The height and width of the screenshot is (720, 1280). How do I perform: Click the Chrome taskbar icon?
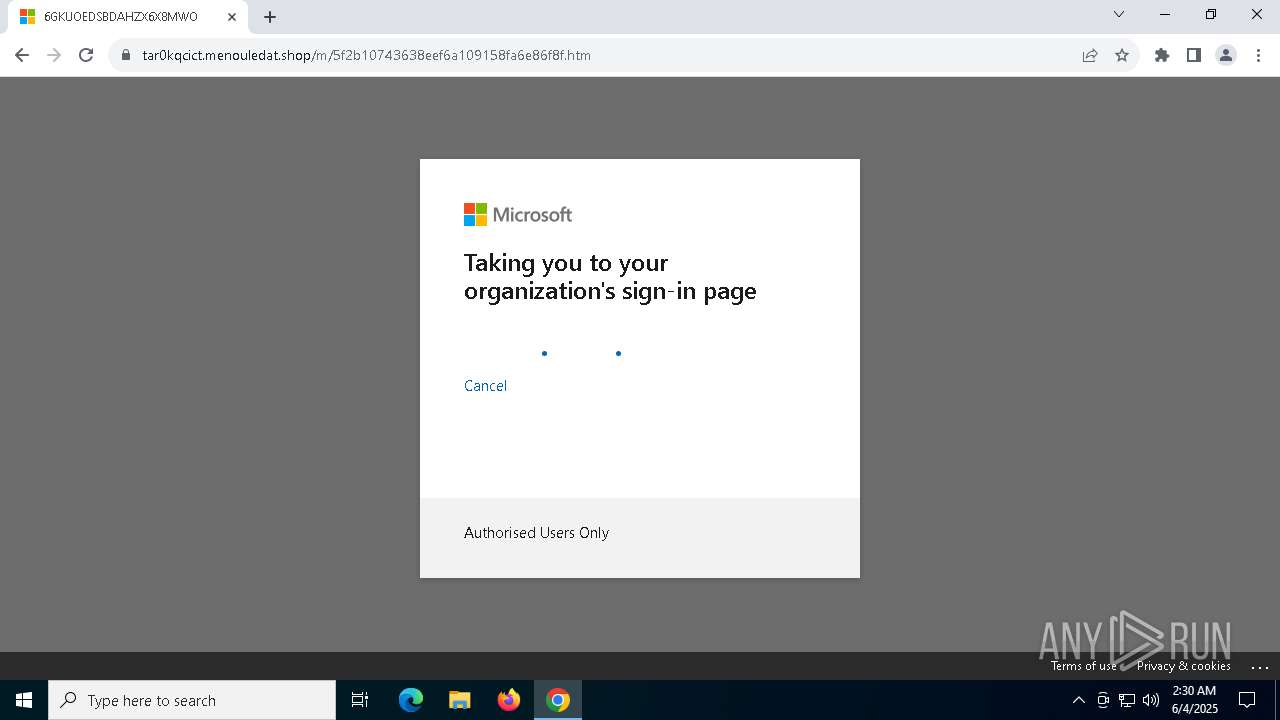(x=558, y=700)
